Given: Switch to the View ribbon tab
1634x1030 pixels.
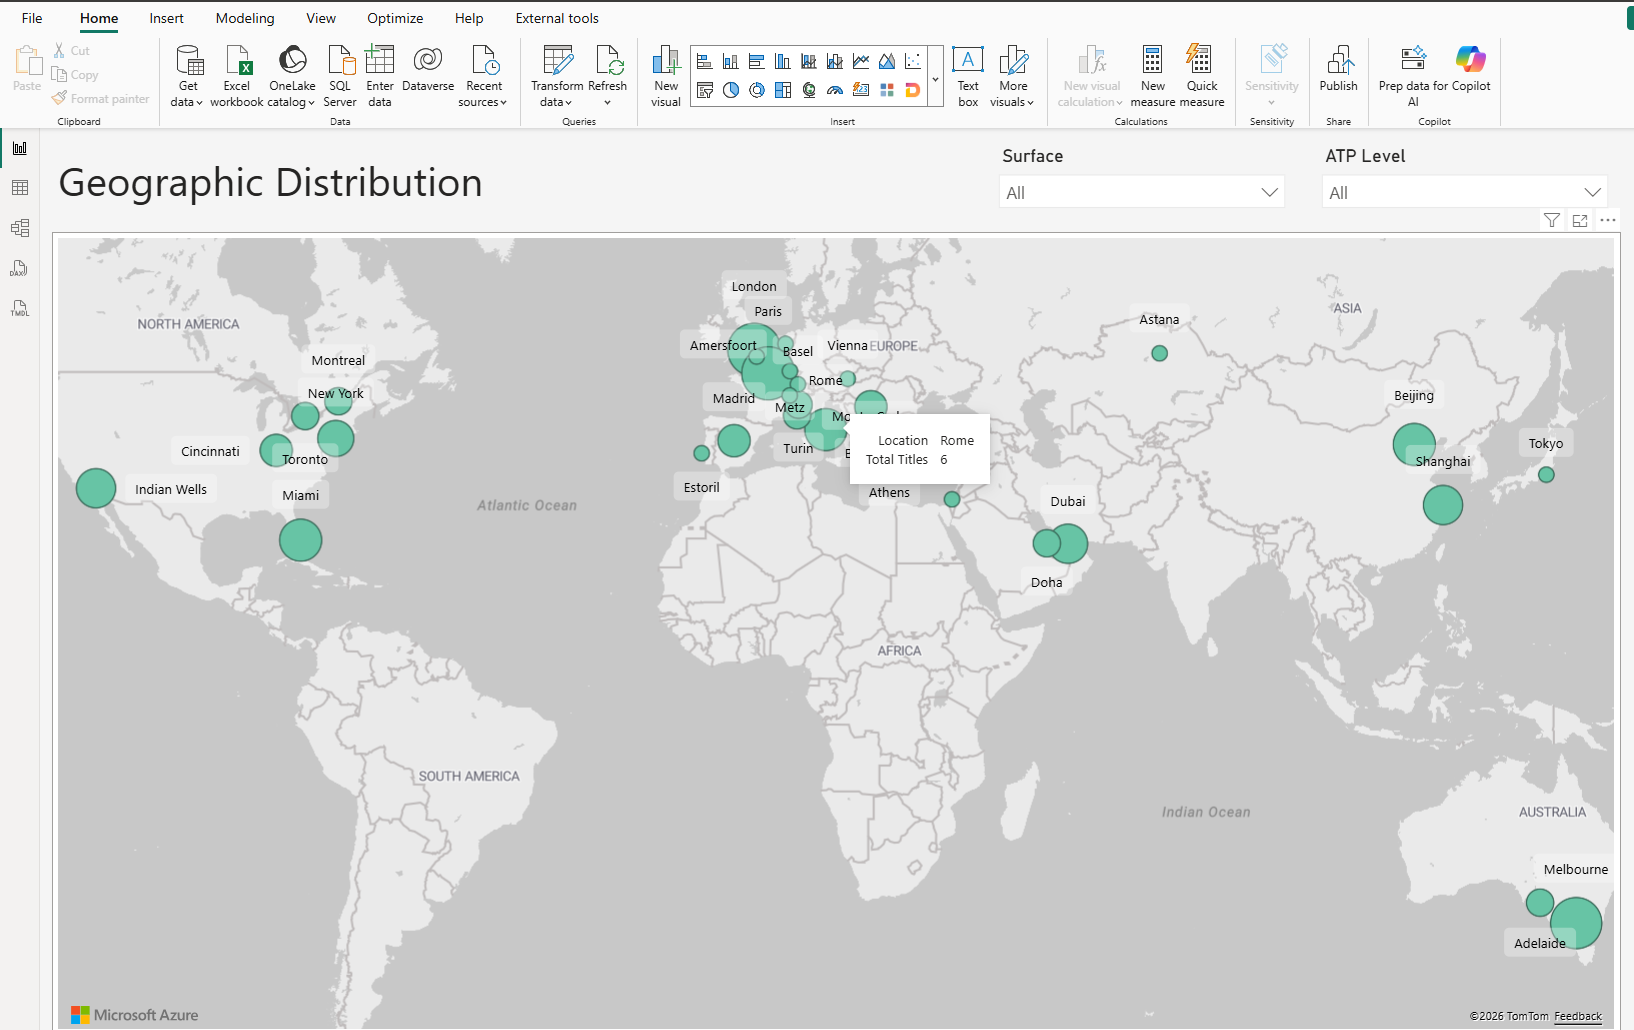Looking at the screenshot, I should [321, 18].
